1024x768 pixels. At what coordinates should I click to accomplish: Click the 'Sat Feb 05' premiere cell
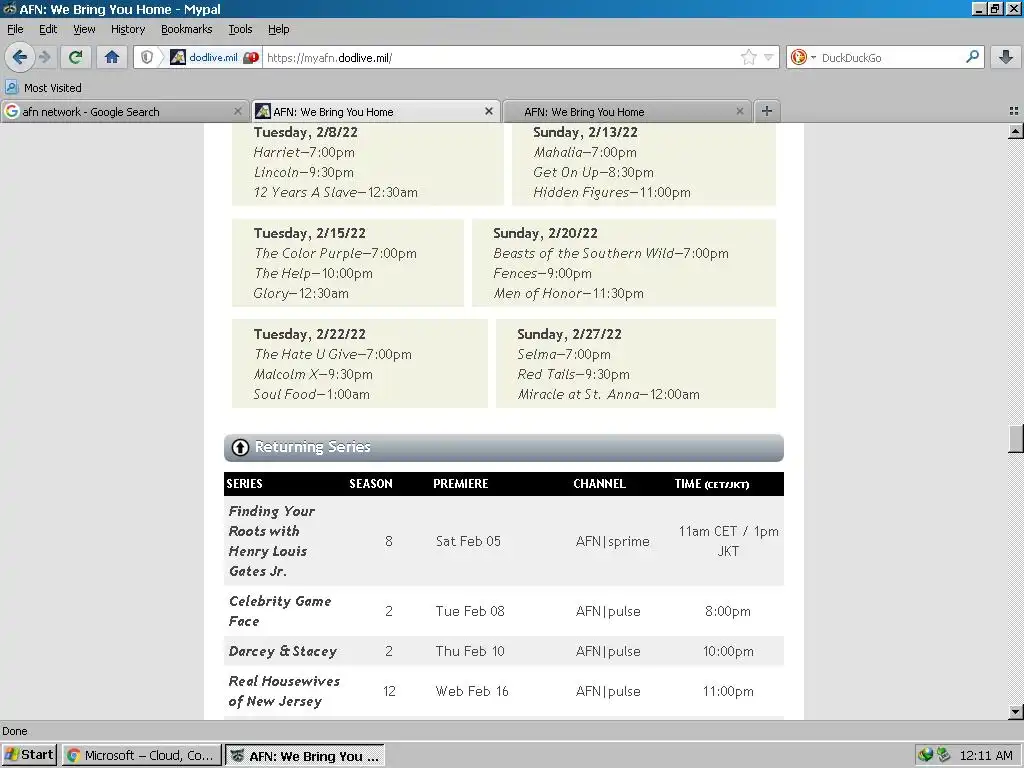click(468, 541)
